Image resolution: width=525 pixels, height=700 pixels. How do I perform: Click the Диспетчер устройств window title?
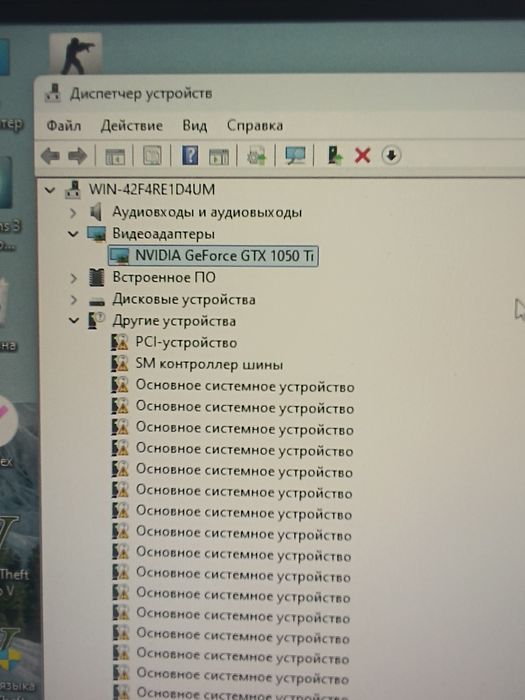(141, 94)
